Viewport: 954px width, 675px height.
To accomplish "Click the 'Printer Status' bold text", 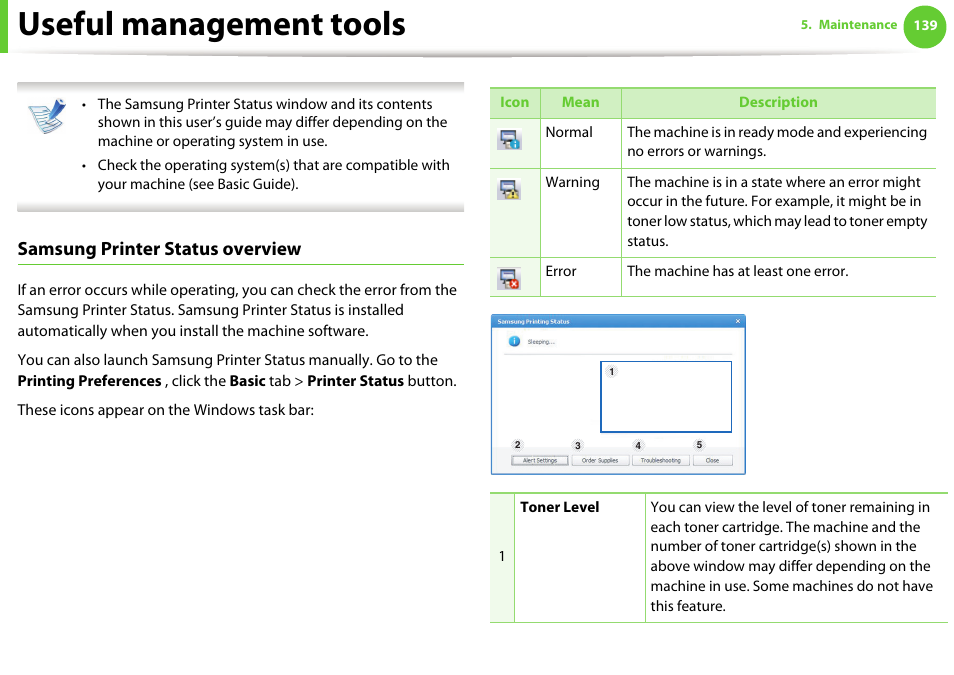I will point(355,381).
